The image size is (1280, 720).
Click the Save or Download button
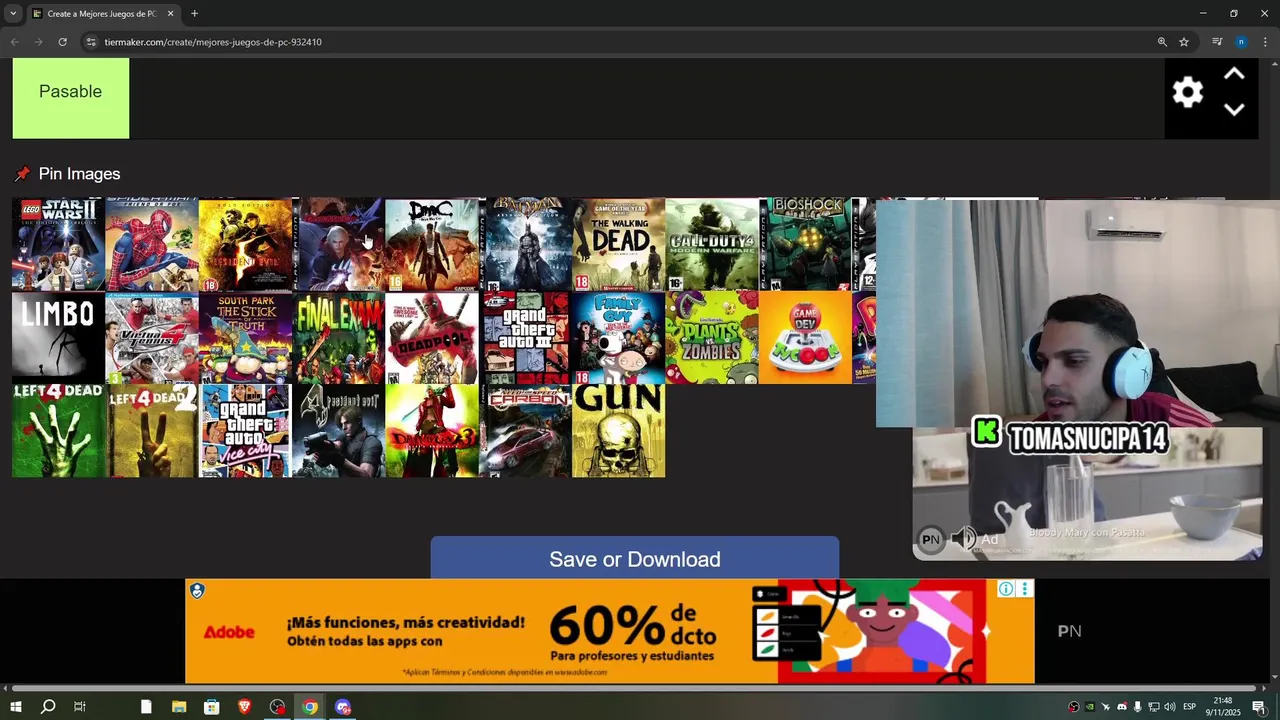(x=635, y=558)
